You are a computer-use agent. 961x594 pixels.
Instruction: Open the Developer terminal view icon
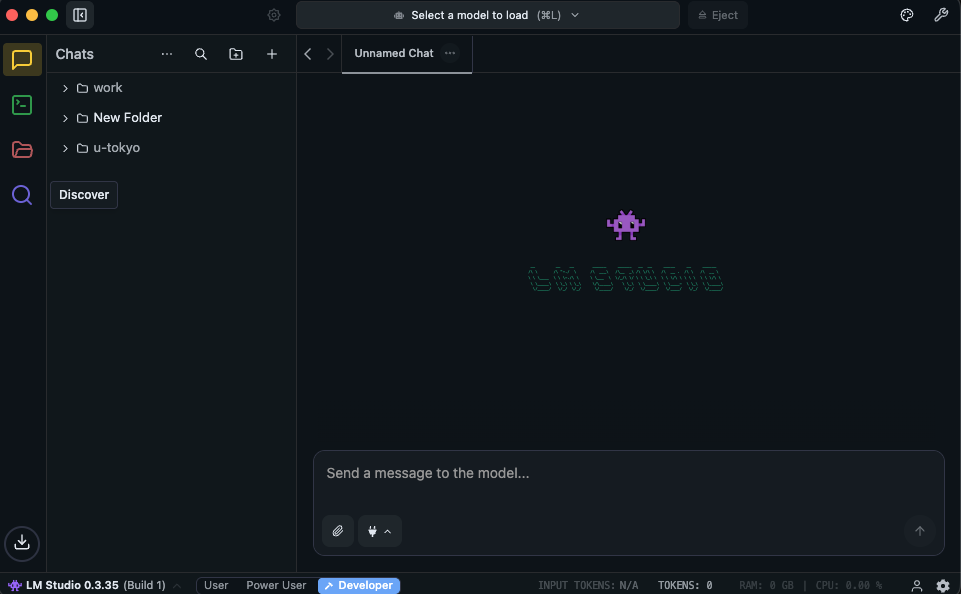pyautogui.click(x=22, y=105)
